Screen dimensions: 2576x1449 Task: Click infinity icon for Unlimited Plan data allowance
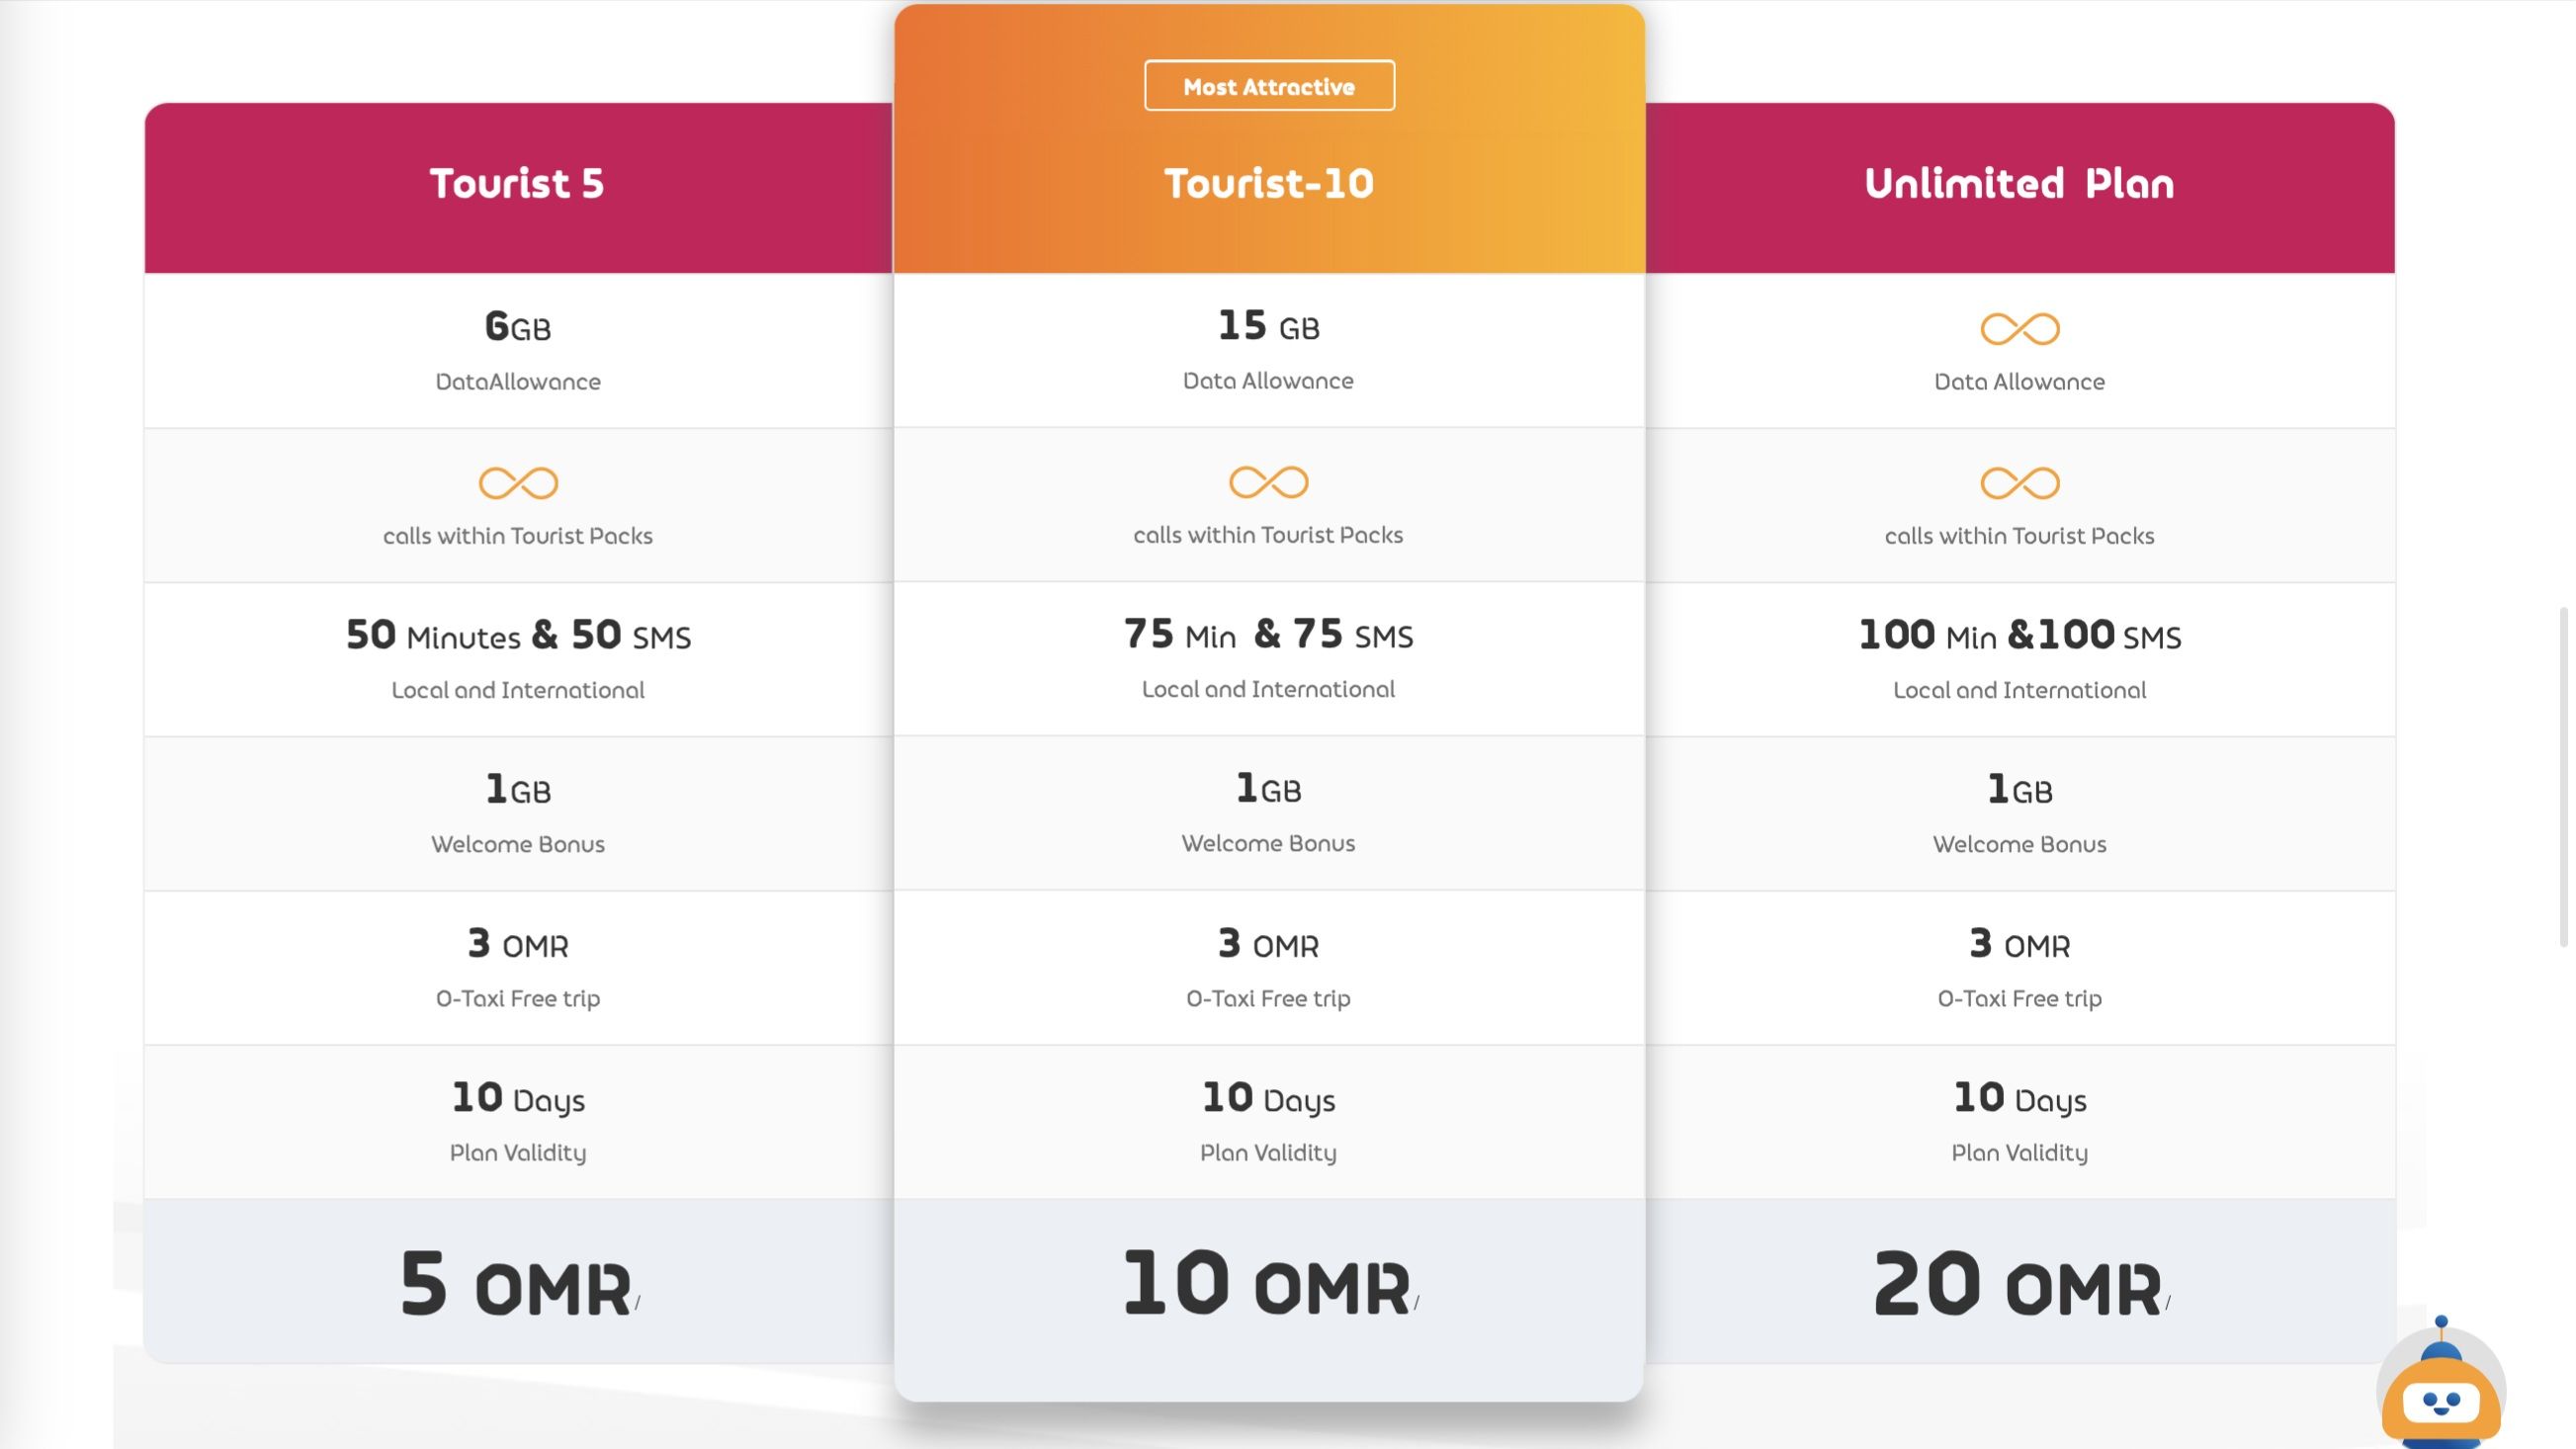tap(2020, 329)
